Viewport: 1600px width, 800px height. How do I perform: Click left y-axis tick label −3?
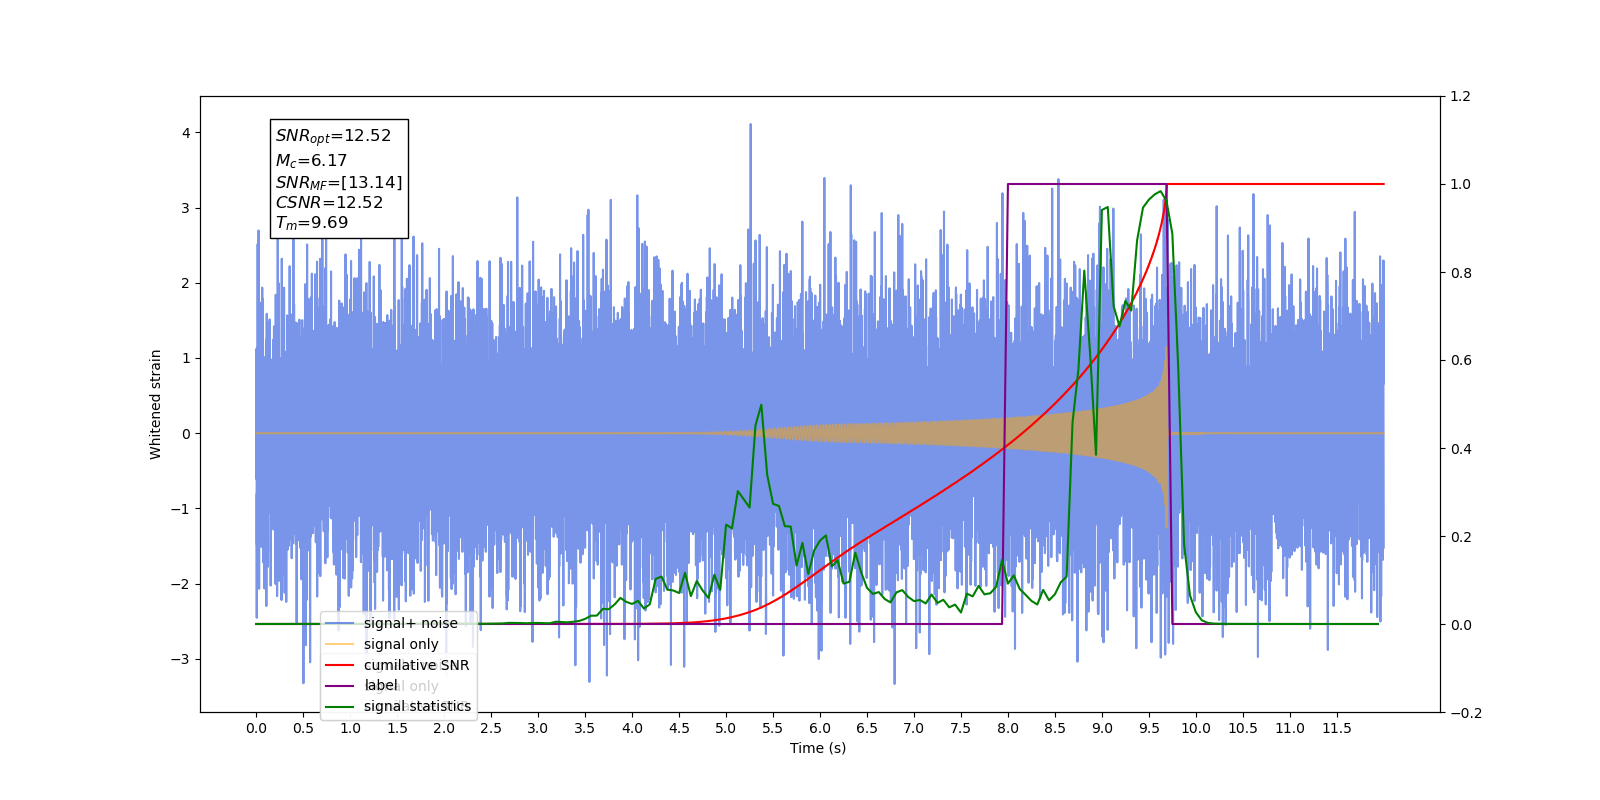[x=180, y=659]
